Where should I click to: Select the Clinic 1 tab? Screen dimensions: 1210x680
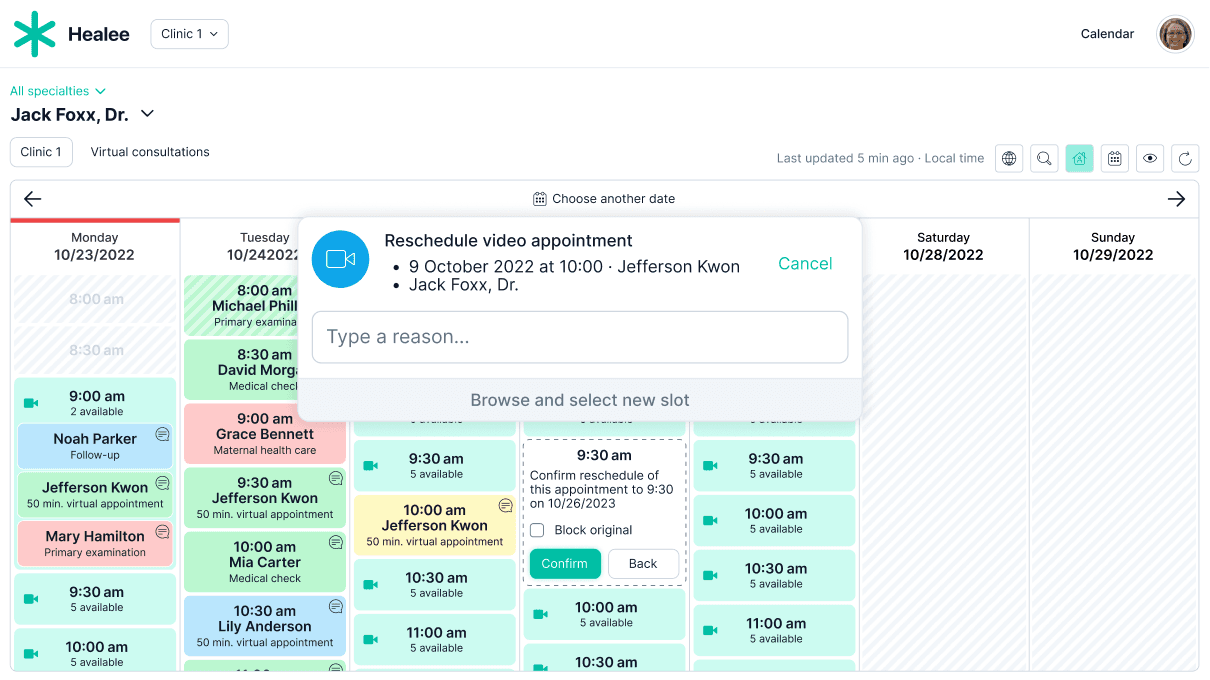[x=41, y=152]
